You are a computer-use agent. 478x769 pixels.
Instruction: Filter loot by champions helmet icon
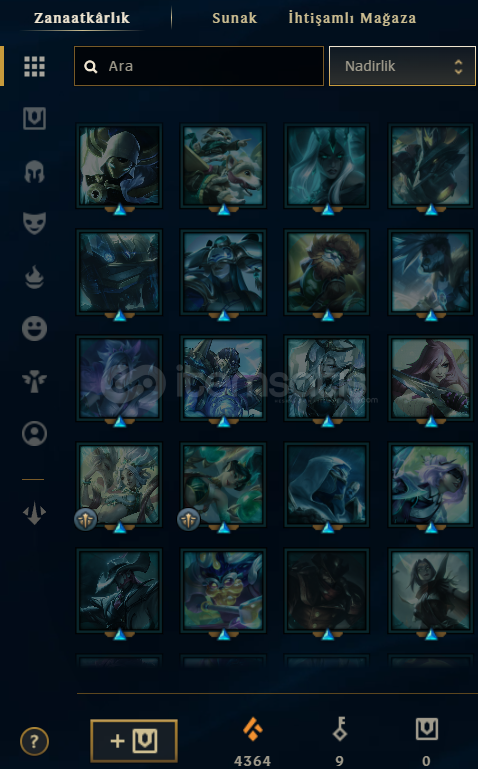click(34, 172)
